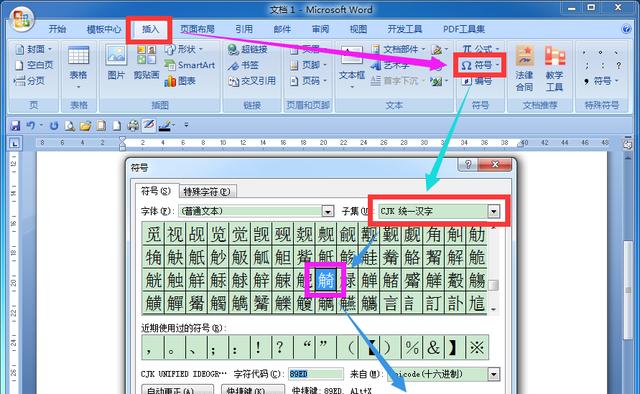The image size is (640, 394).
Task: Click the 自动更正 AutoCorrect button
Action: tap(177, 390)
